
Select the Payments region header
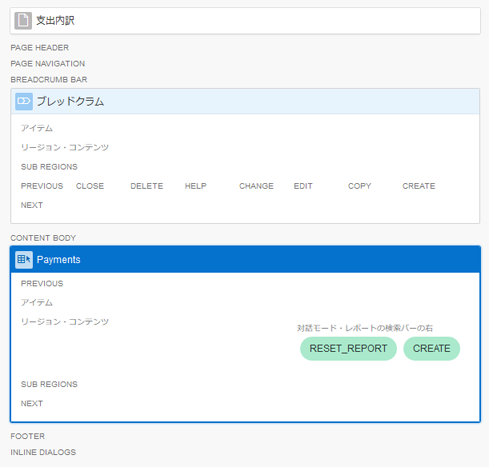(x=245, y=259)
